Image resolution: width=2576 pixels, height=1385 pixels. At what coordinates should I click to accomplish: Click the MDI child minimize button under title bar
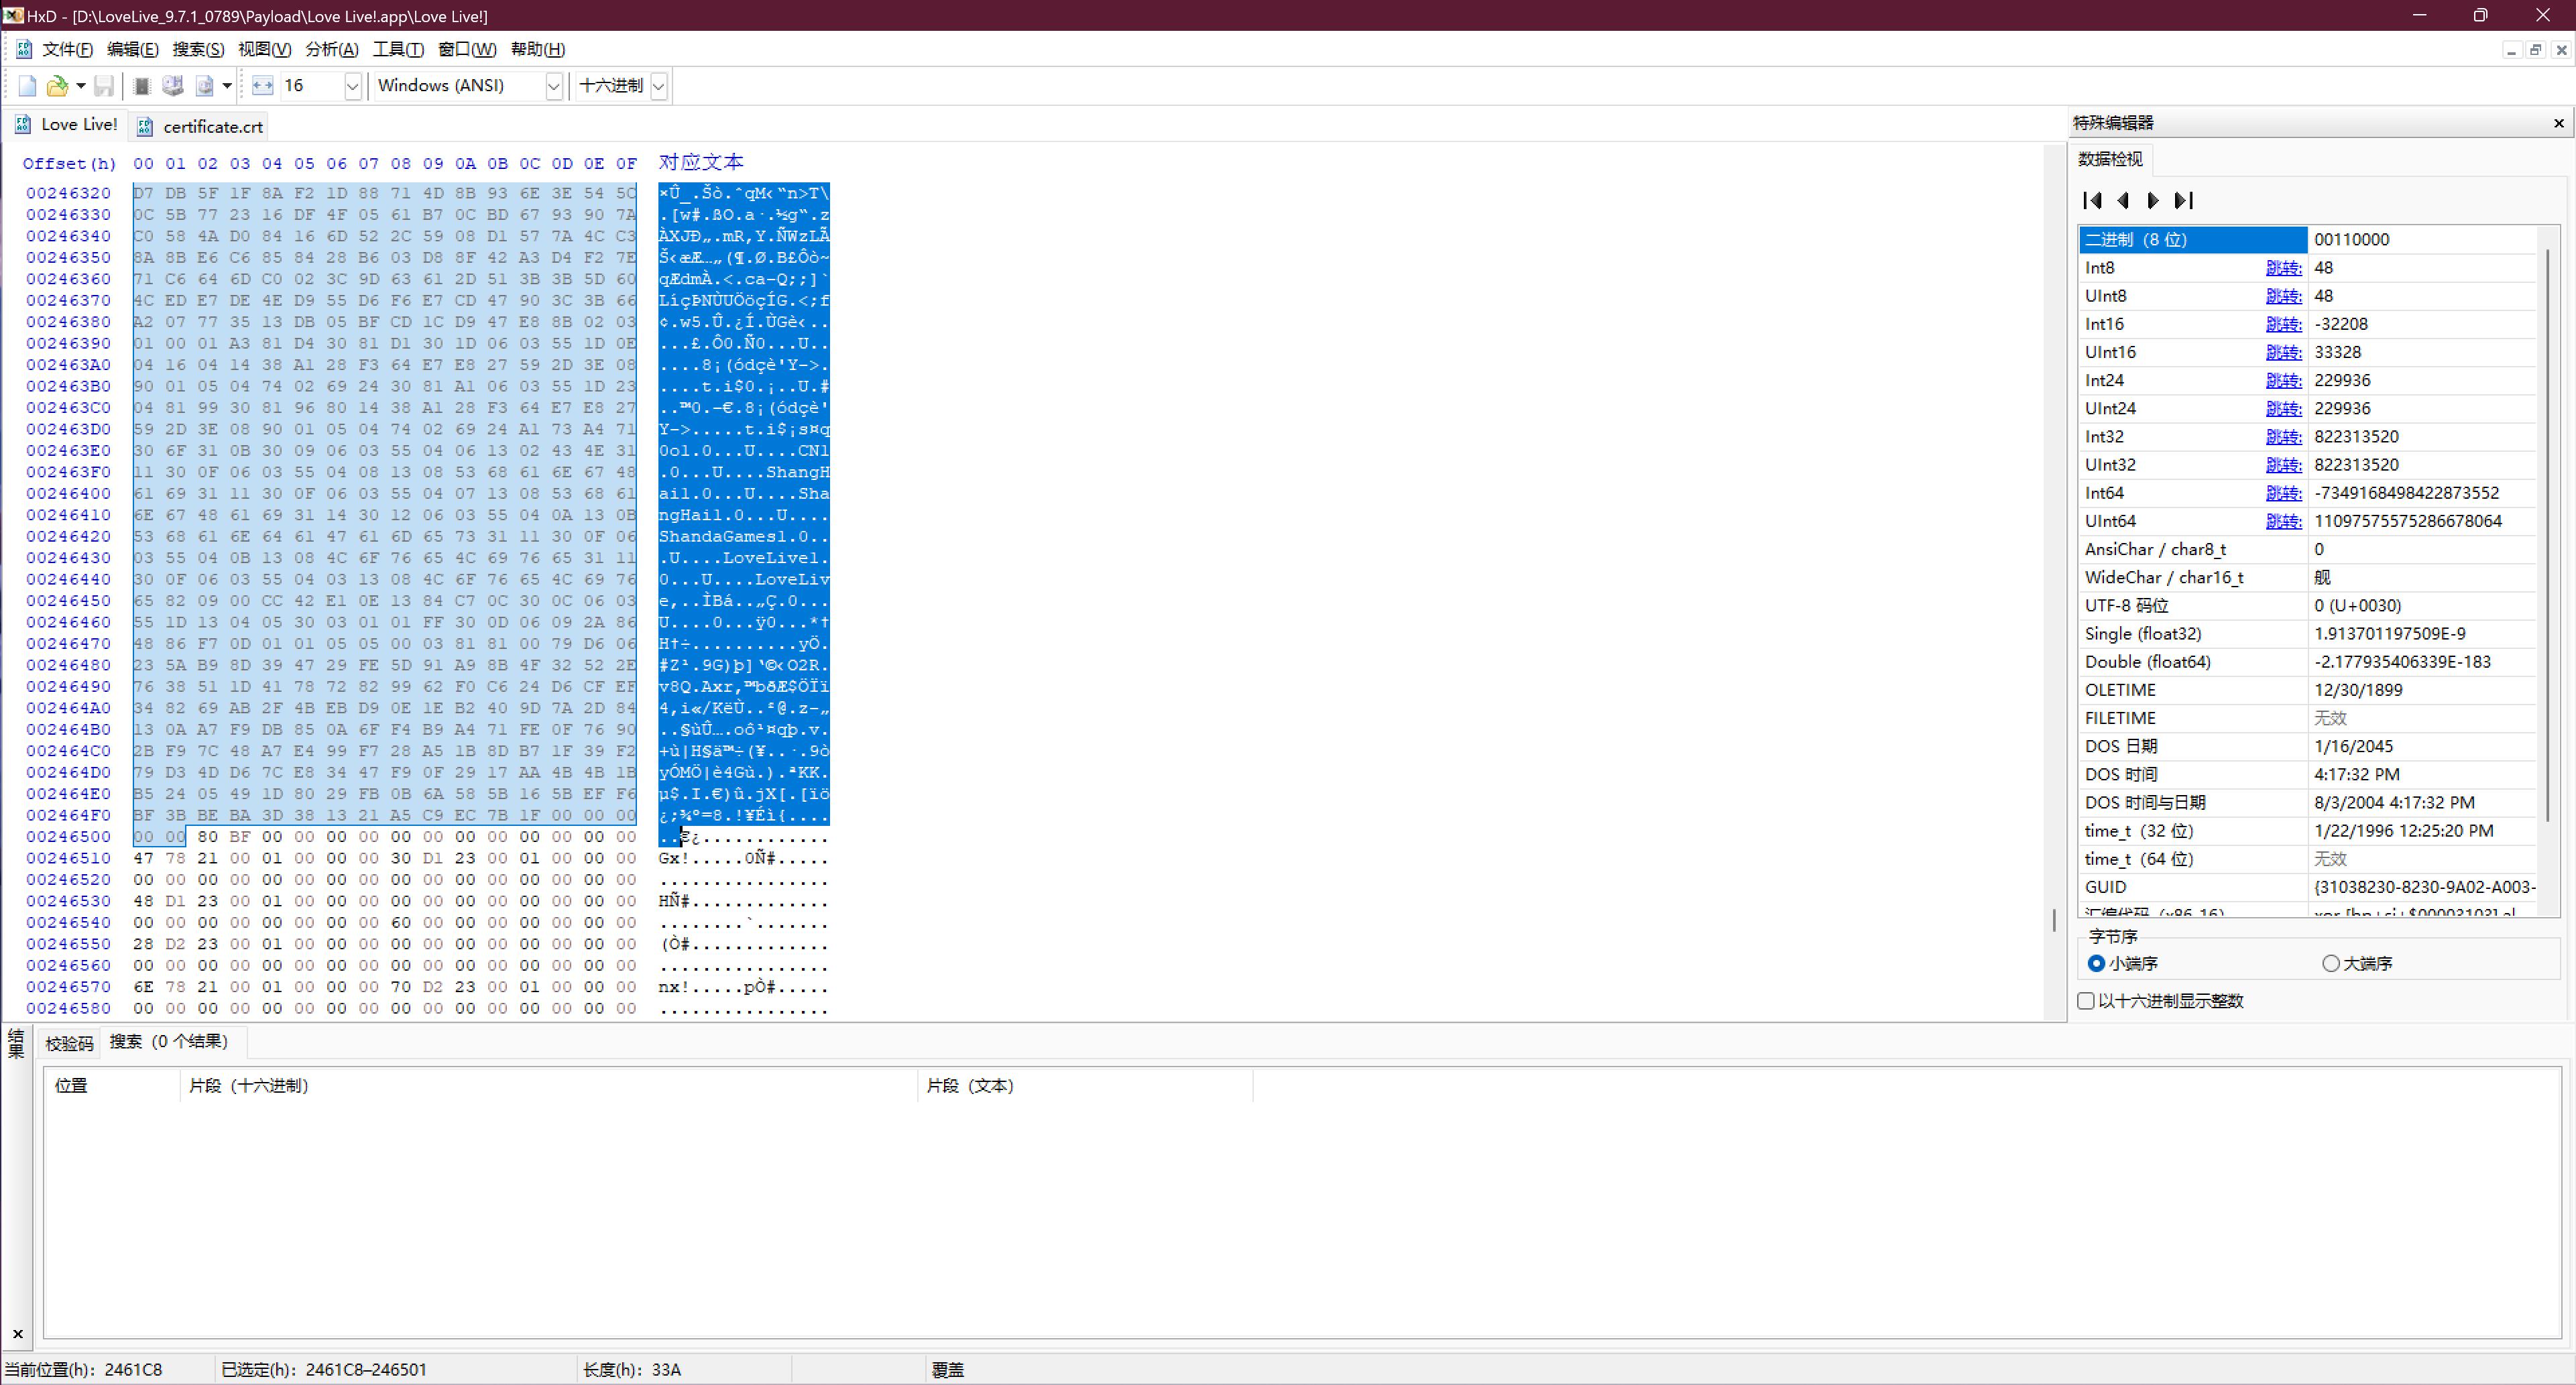pos(2511,49)
